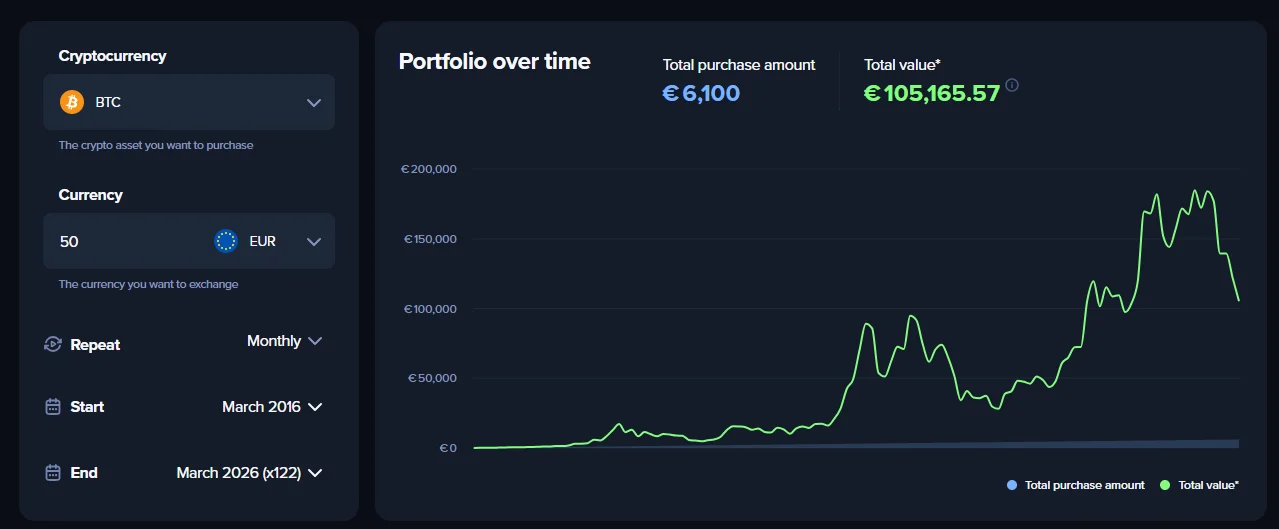Viewport: 1279px width, 529px height.
Task: Change the March 2016 start date
Action: 272,407
